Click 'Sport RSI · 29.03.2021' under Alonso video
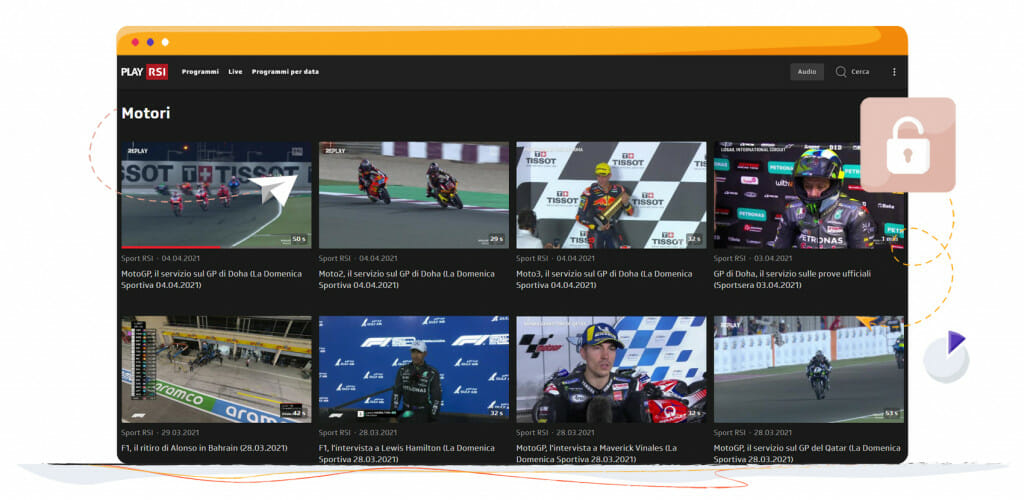This screenshot has height=500, width=1024. [160, 432]
